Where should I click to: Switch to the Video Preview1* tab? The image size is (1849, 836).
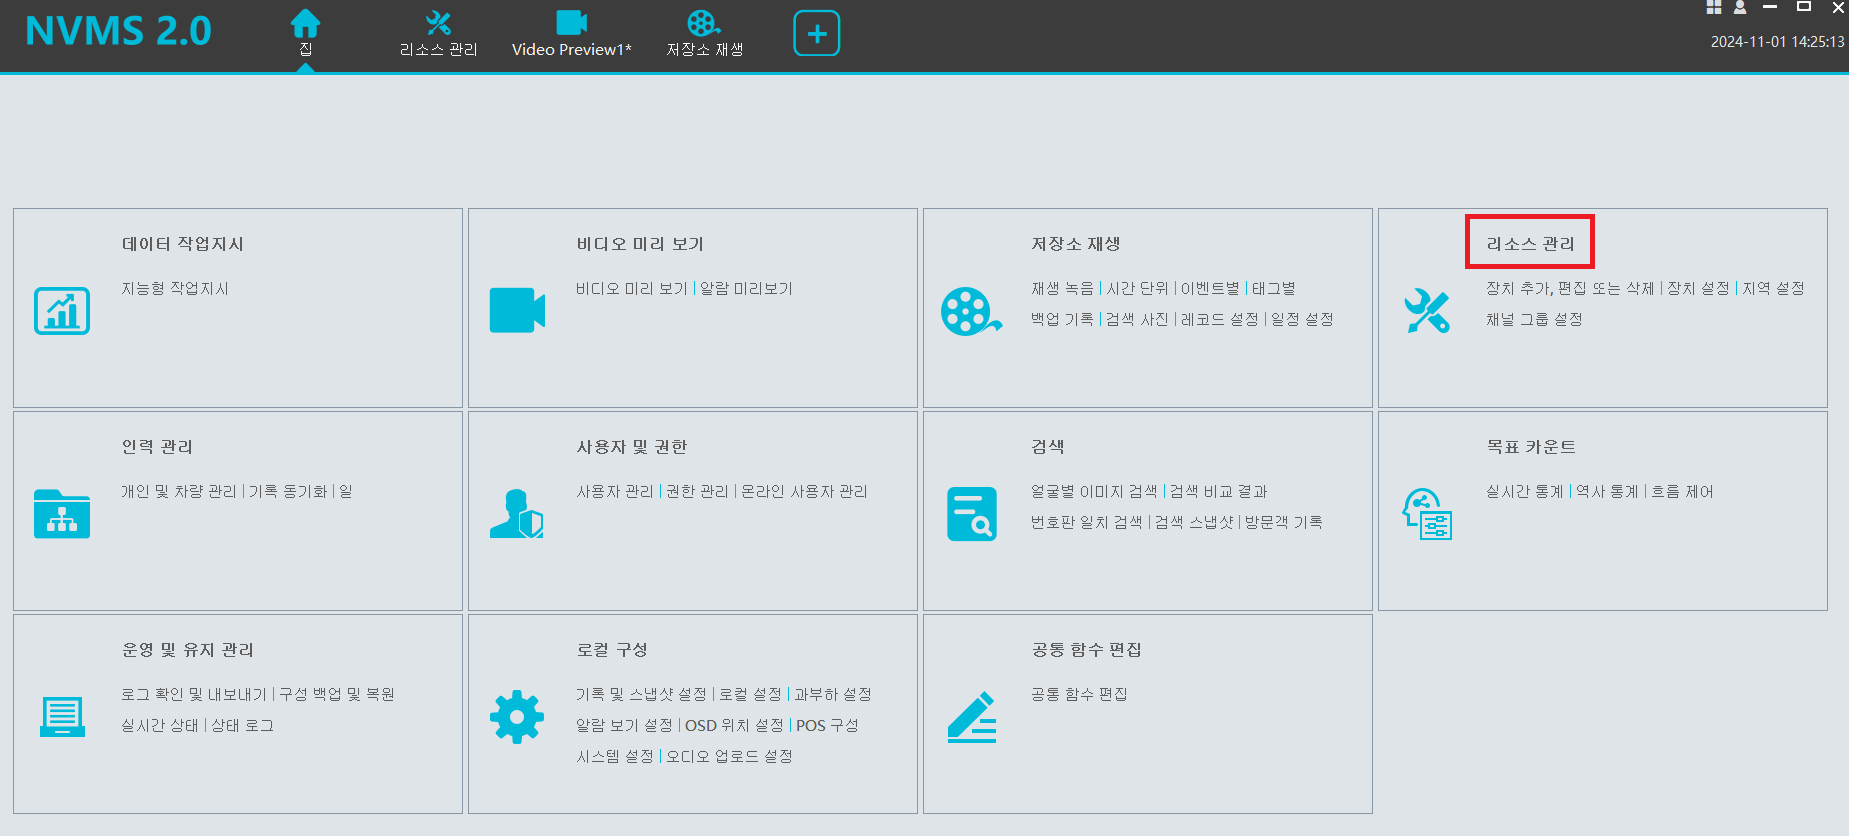[571, 35]
